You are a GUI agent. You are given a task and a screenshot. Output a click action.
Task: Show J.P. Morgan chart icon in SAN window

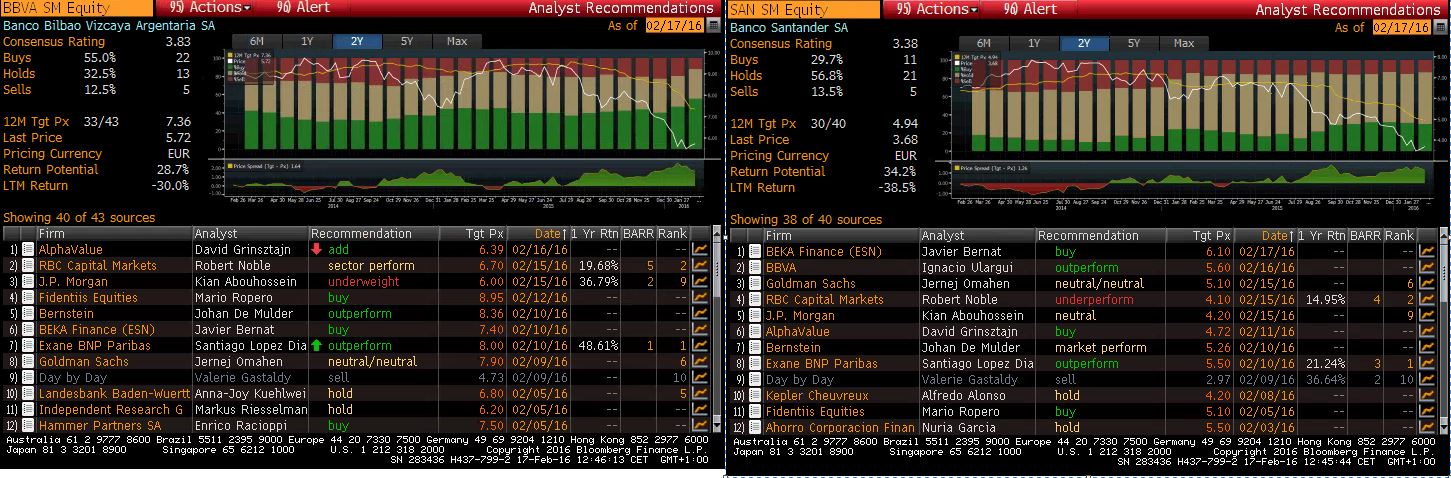(1427, 316)
